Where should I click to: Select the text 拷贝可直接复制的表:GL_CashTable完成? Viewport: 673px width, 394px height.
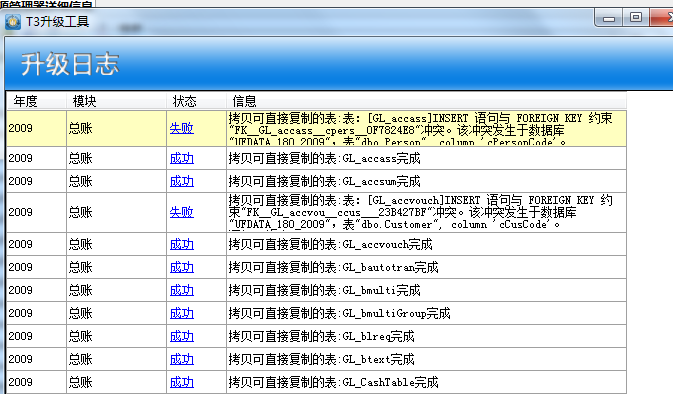pos(333,382)
